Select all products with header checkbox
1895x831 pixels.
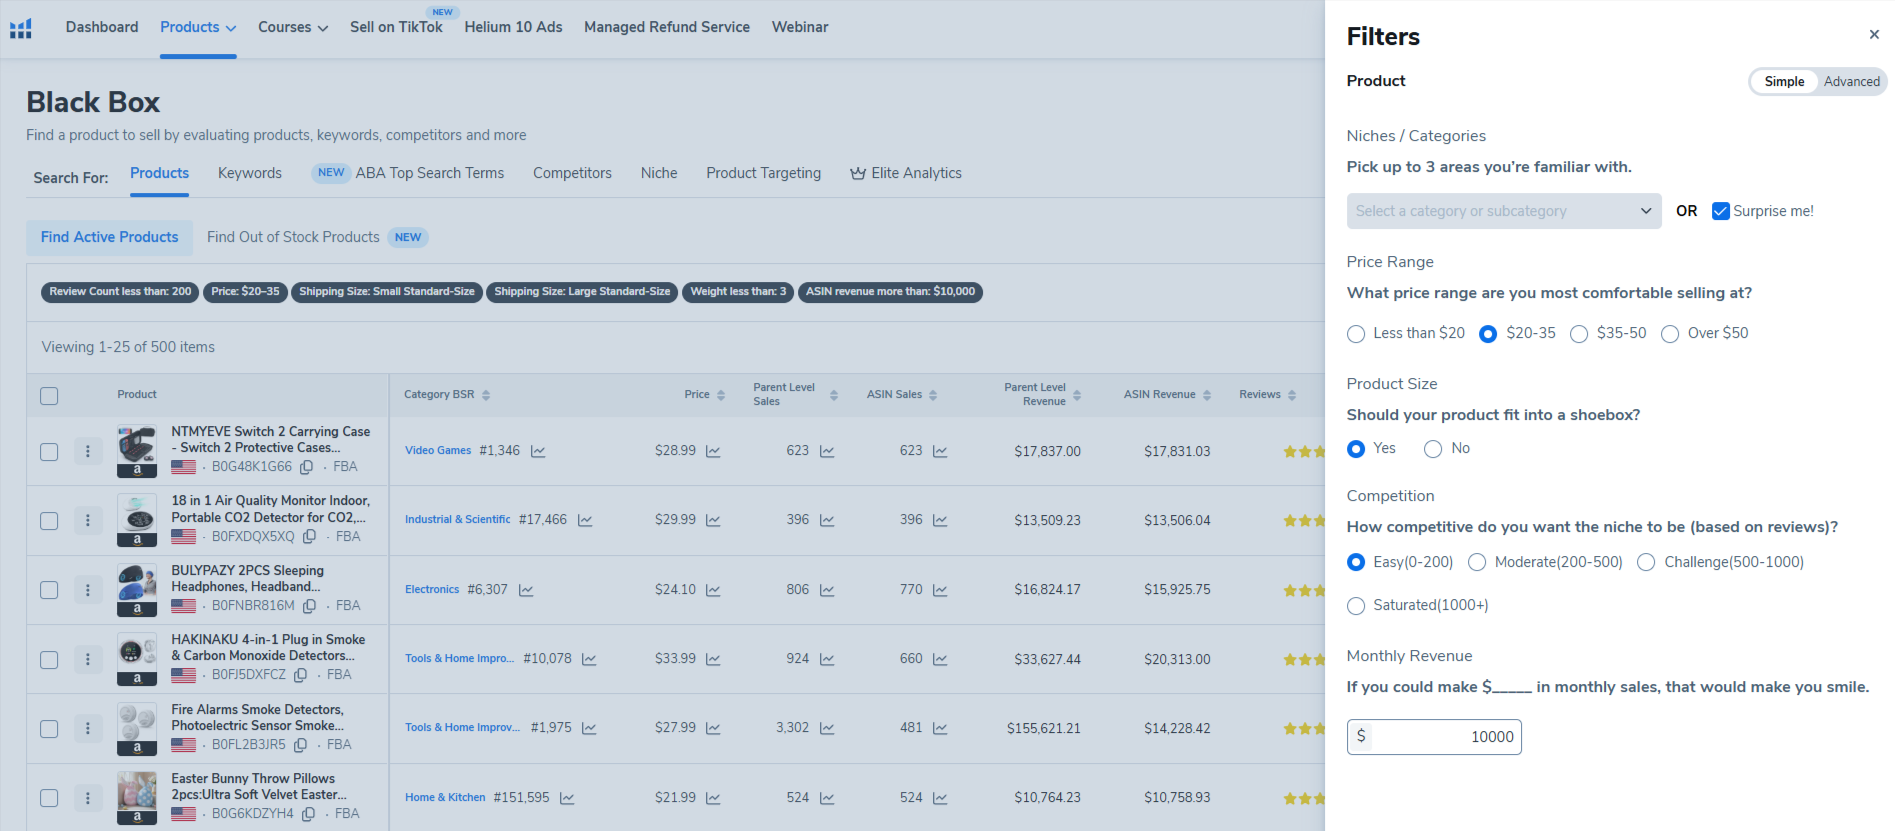coord(49,396)
